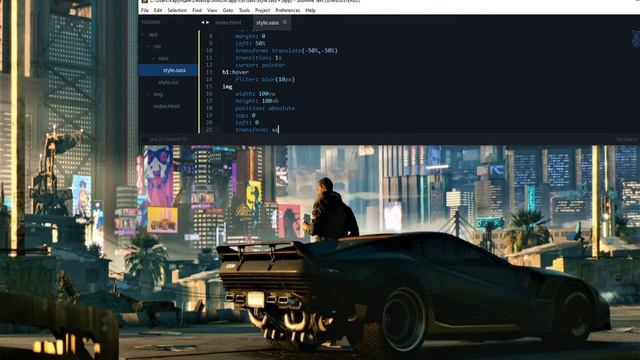Click the 'left: 50%' code line
The height and width of the screenshot is (360, 640).
pyautogui.click(x=250, y=43)
